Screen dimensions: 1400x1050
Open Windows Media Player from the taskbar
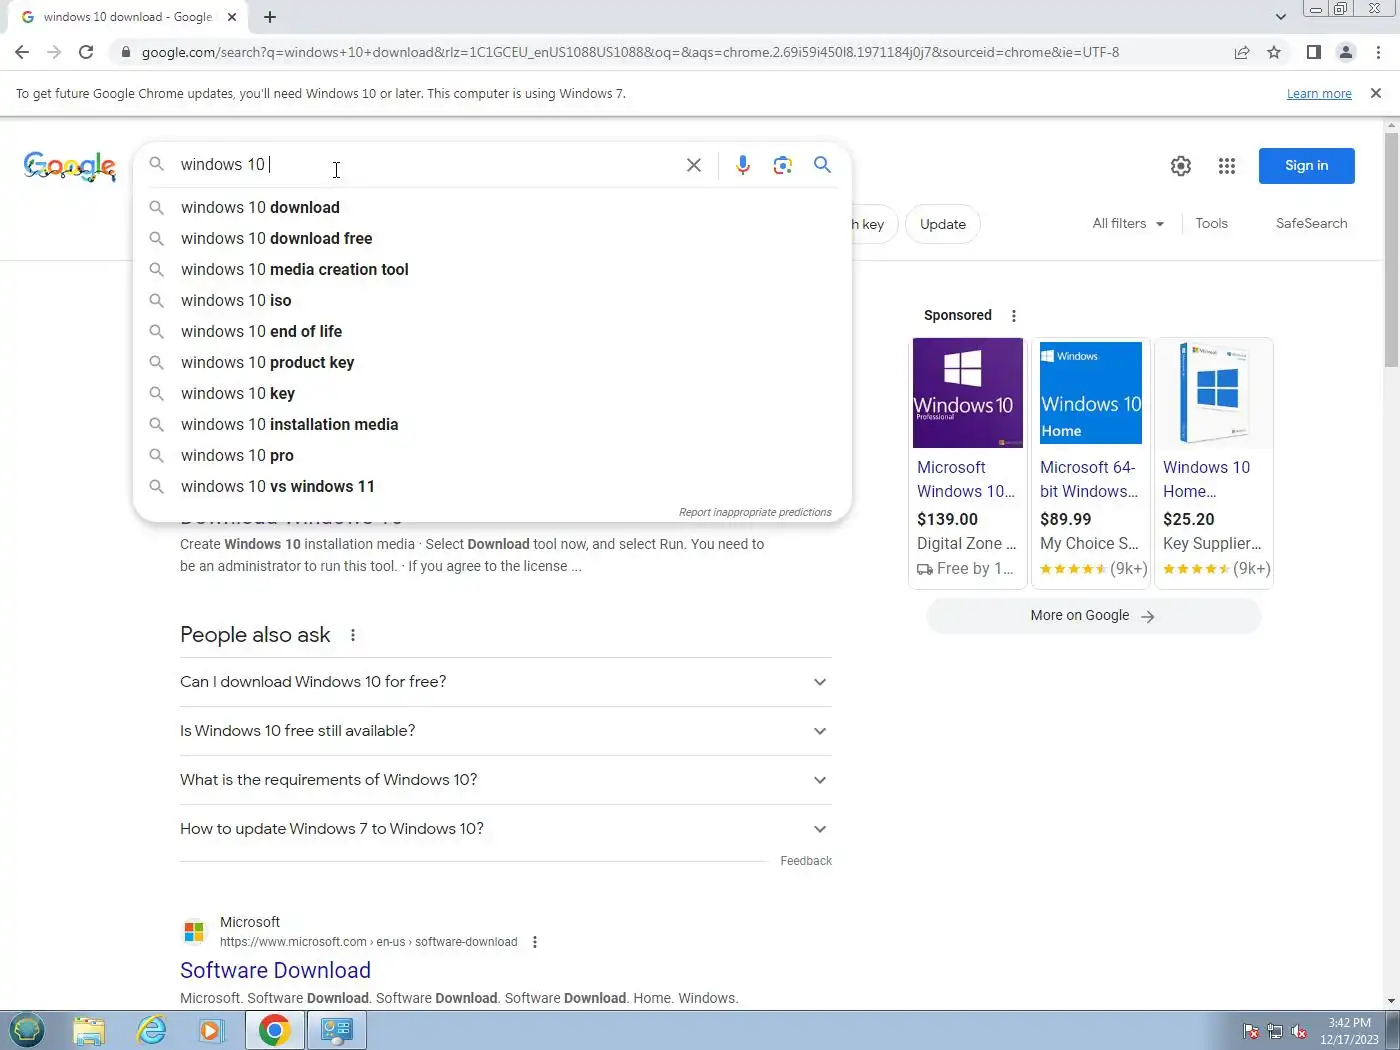pyautogui.click(x=212, y=1030)
